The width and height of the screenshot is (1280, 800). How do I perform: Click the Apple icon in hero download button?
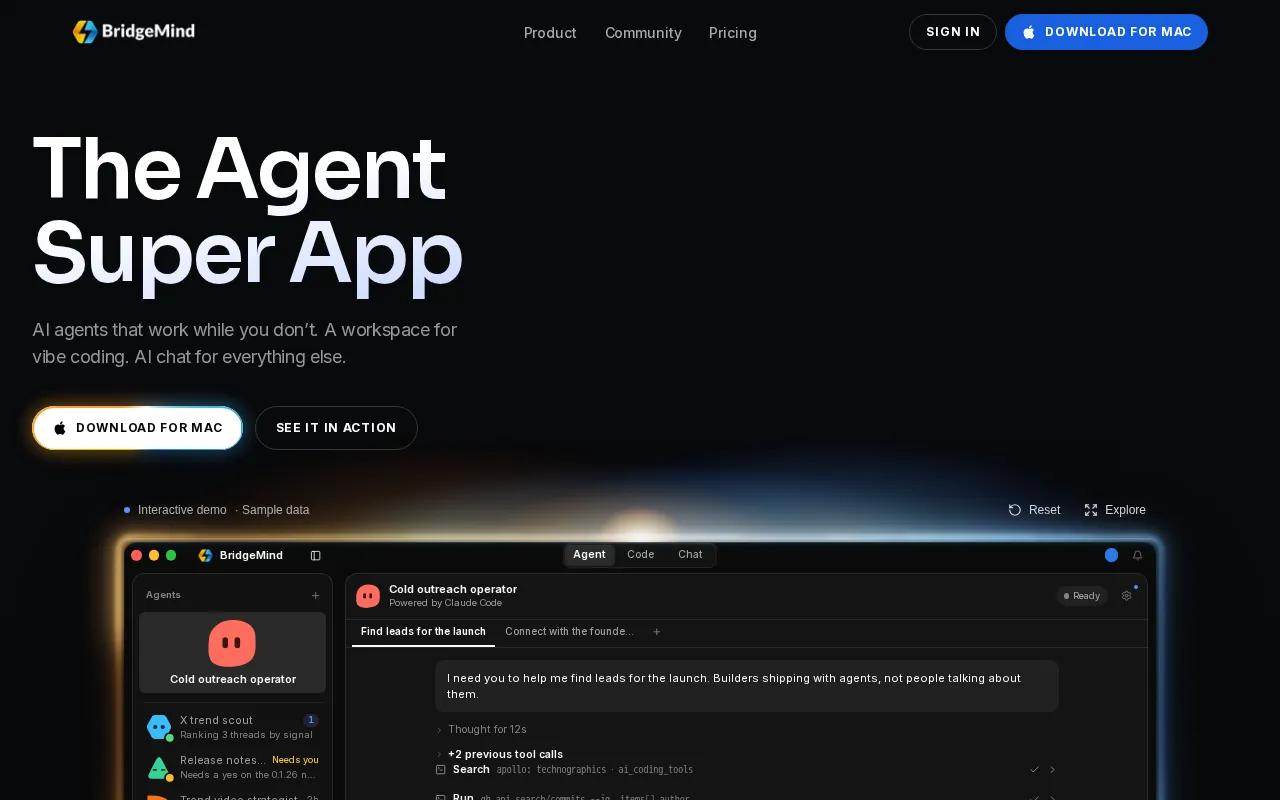tap(60, 428)
